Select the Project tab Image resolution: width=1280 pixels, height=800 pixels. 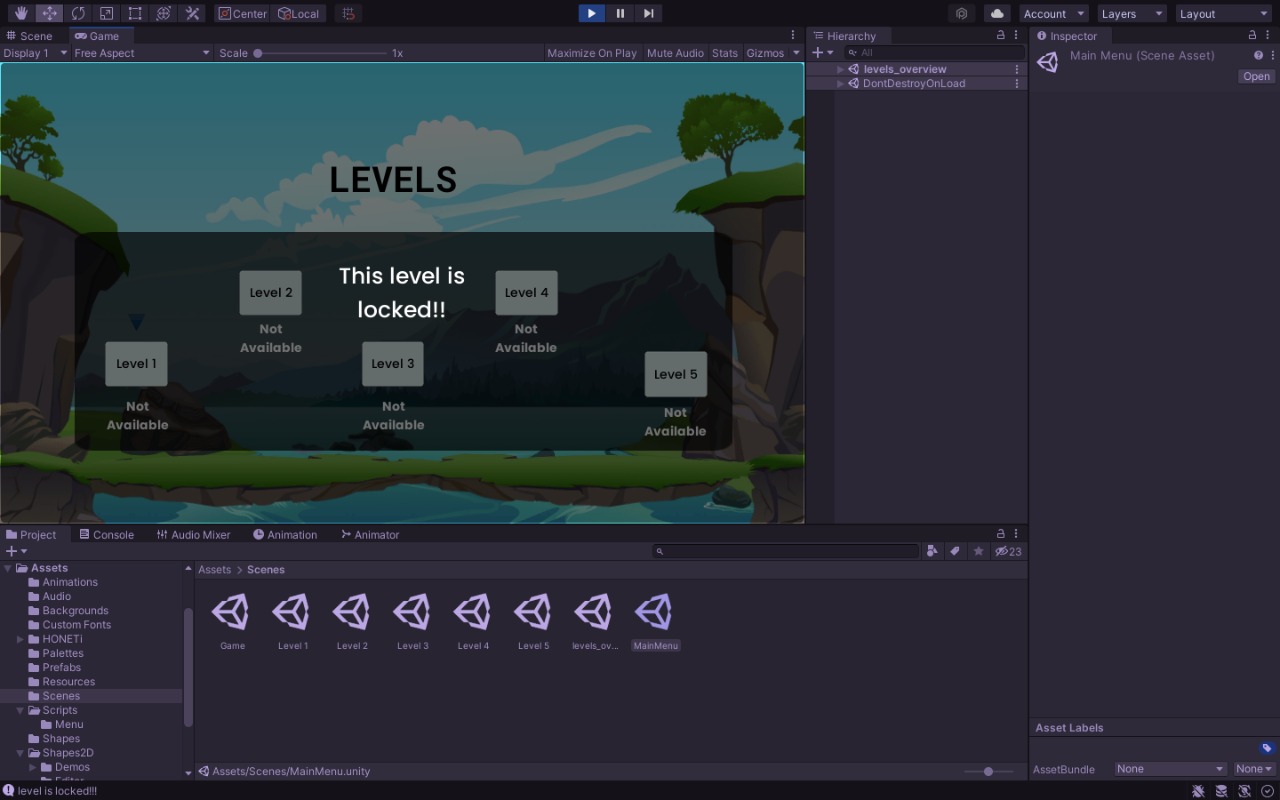tap(31, 535)
